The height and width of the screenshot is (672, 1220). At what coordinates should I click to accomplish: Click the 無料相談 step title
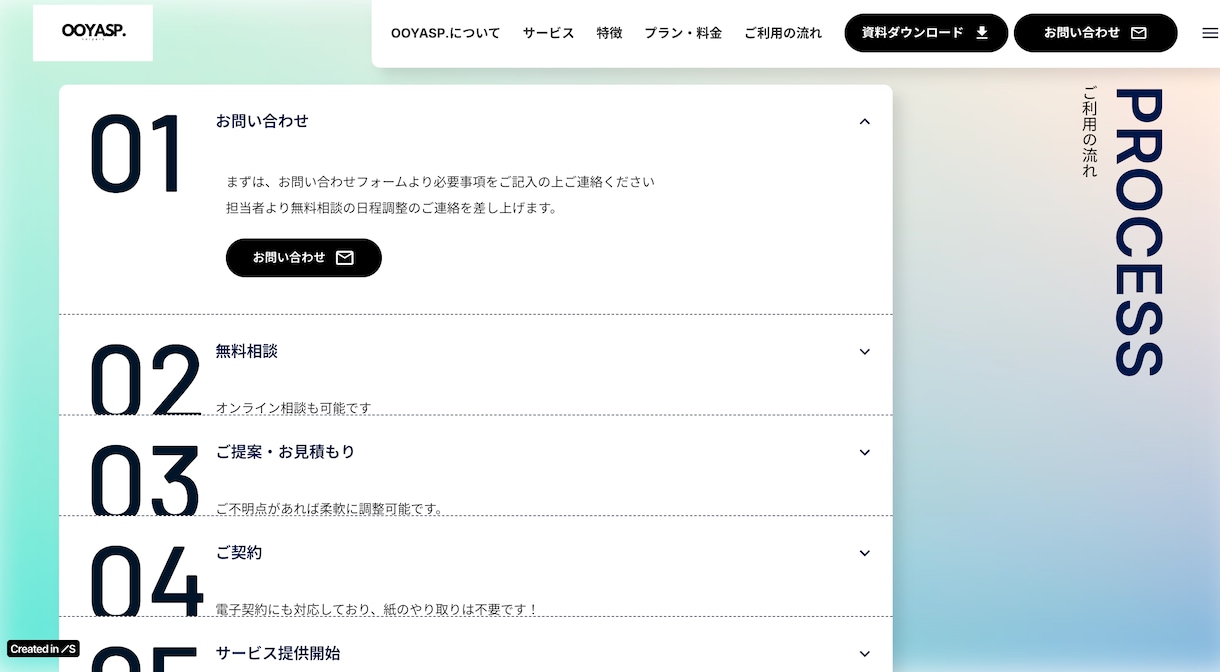(x=247, y=351)
